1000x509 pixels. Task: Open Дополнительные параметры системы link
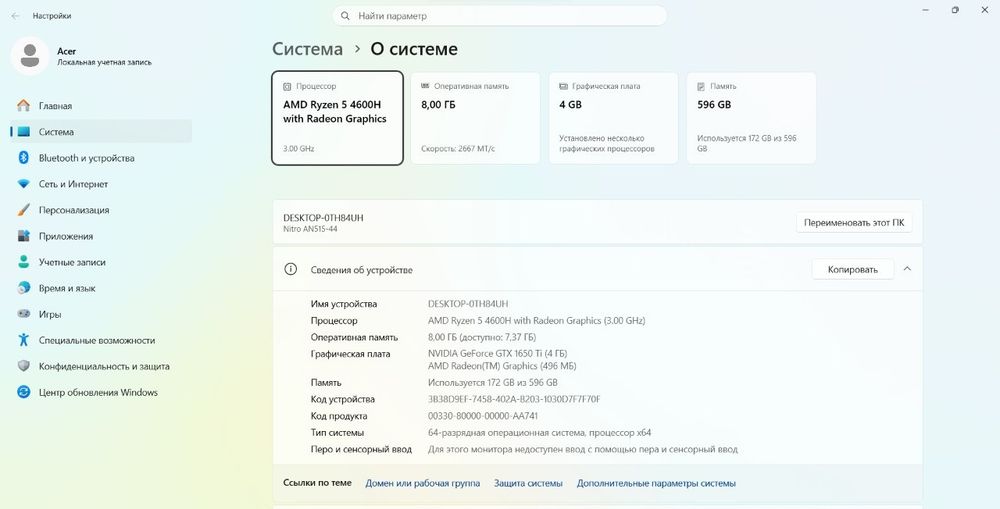click(x=656, y=483)
